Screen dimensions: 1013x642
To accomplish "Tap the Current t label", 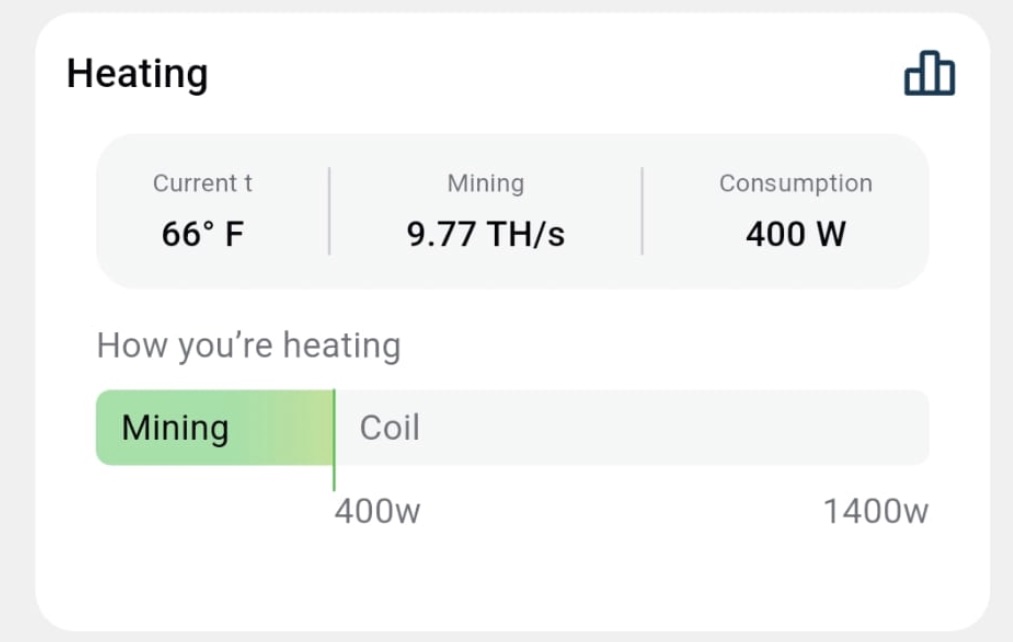I will coord(202,184).
